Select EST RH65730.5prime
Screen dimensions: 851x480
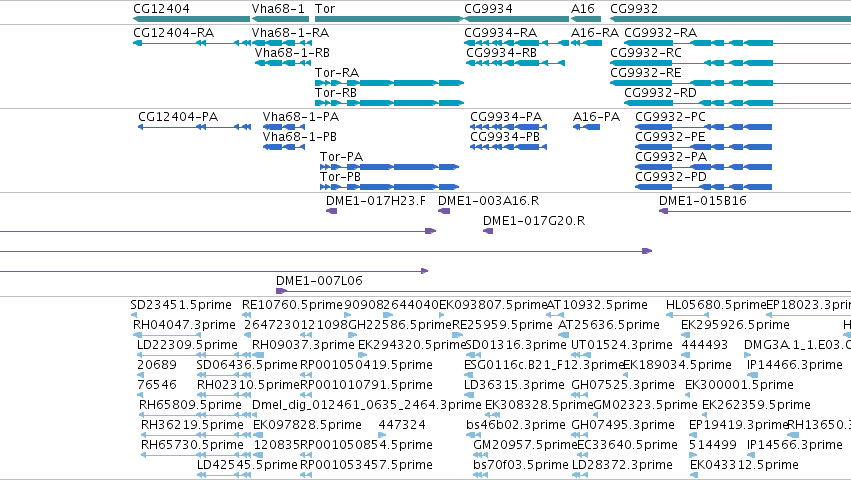point(192,445)
